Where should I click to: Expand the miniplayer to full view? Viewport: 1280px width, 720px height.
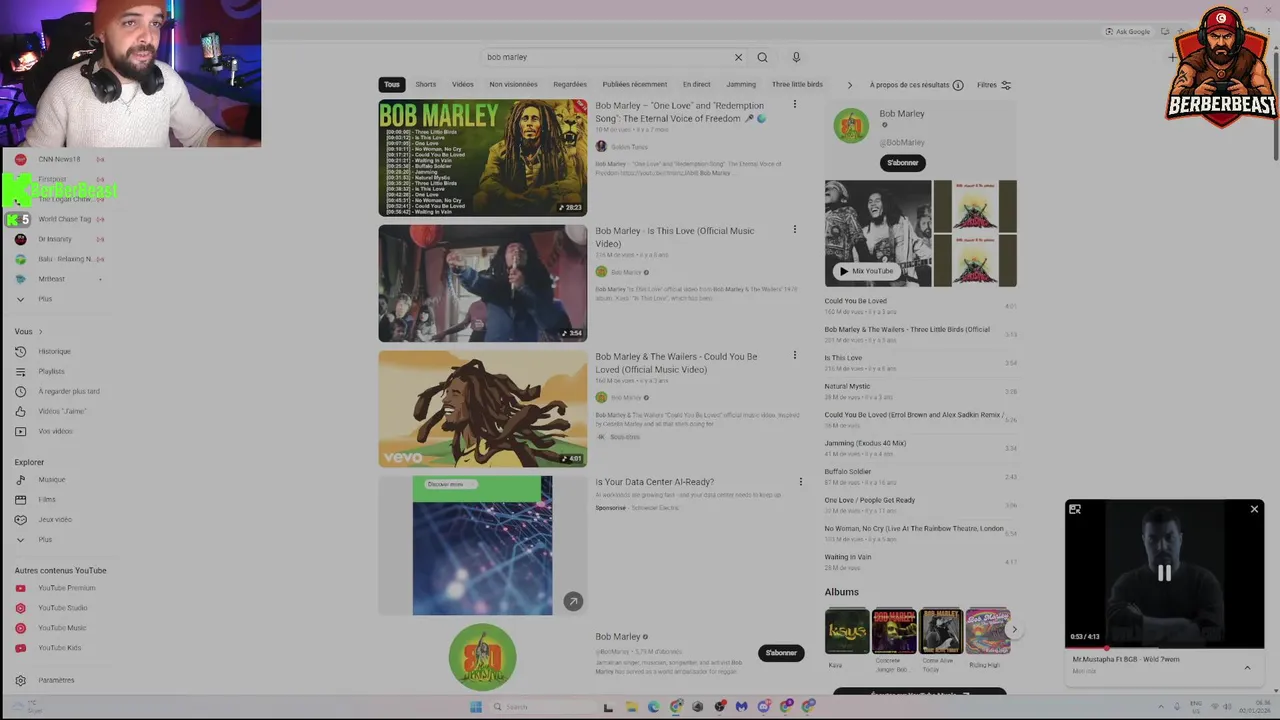click(x=1075, y=509)
